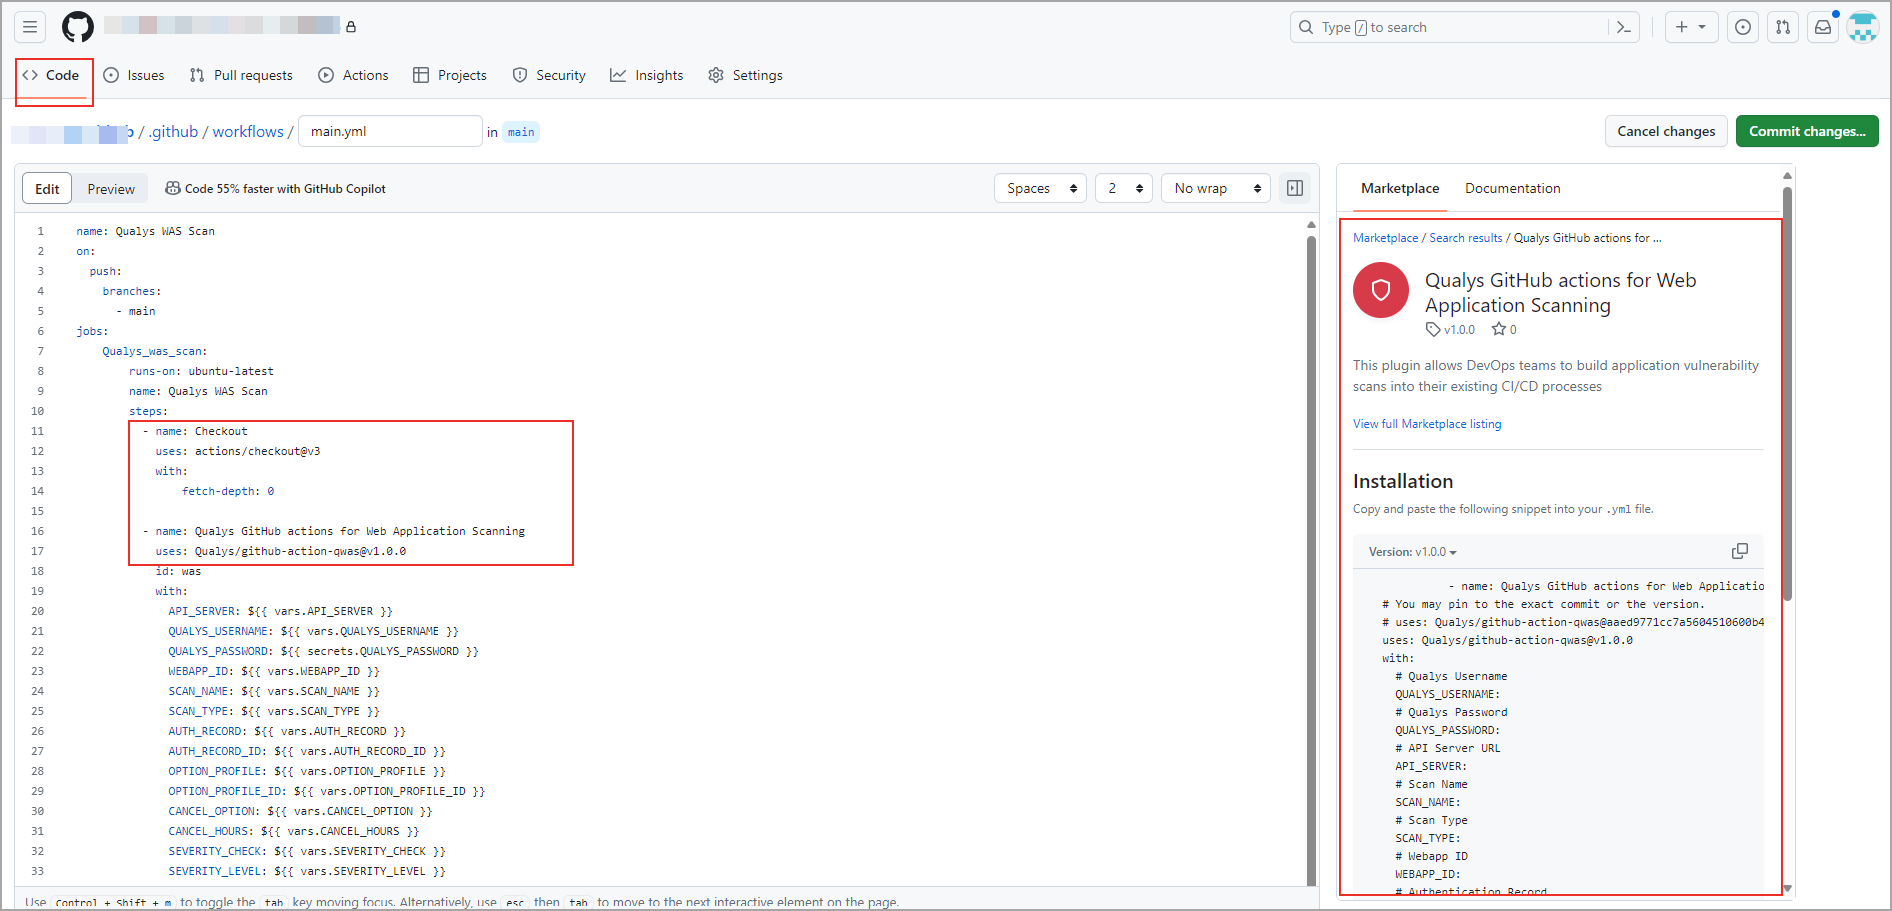Click the Settings gear icon

pos(716,75)
